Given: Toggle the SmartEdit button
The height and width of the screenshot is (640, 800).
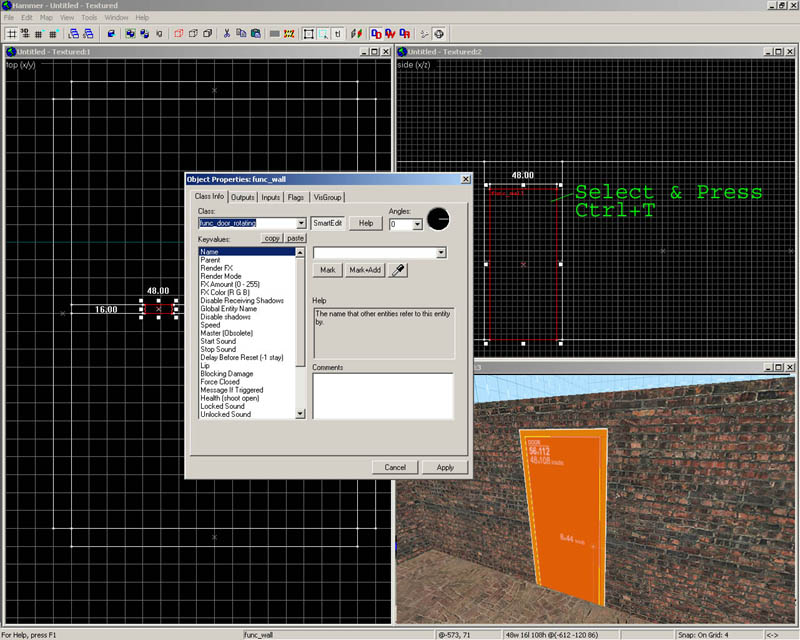Looking at the screenshot, I should pos(327,224).
